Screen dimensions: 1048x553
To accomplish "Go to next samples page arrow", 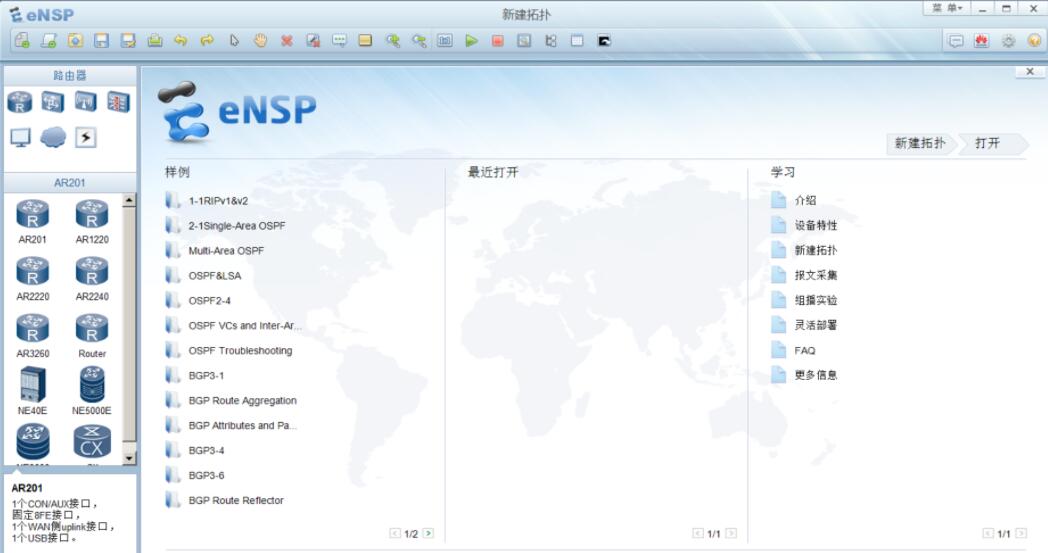I will 428,533.
